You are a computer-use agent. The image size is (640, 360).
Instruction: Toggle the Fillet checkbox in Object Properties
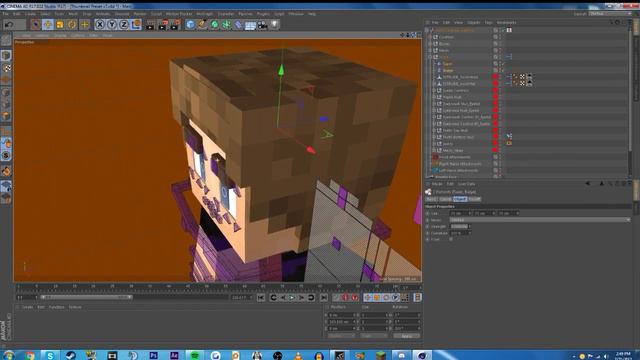[451, 239]
